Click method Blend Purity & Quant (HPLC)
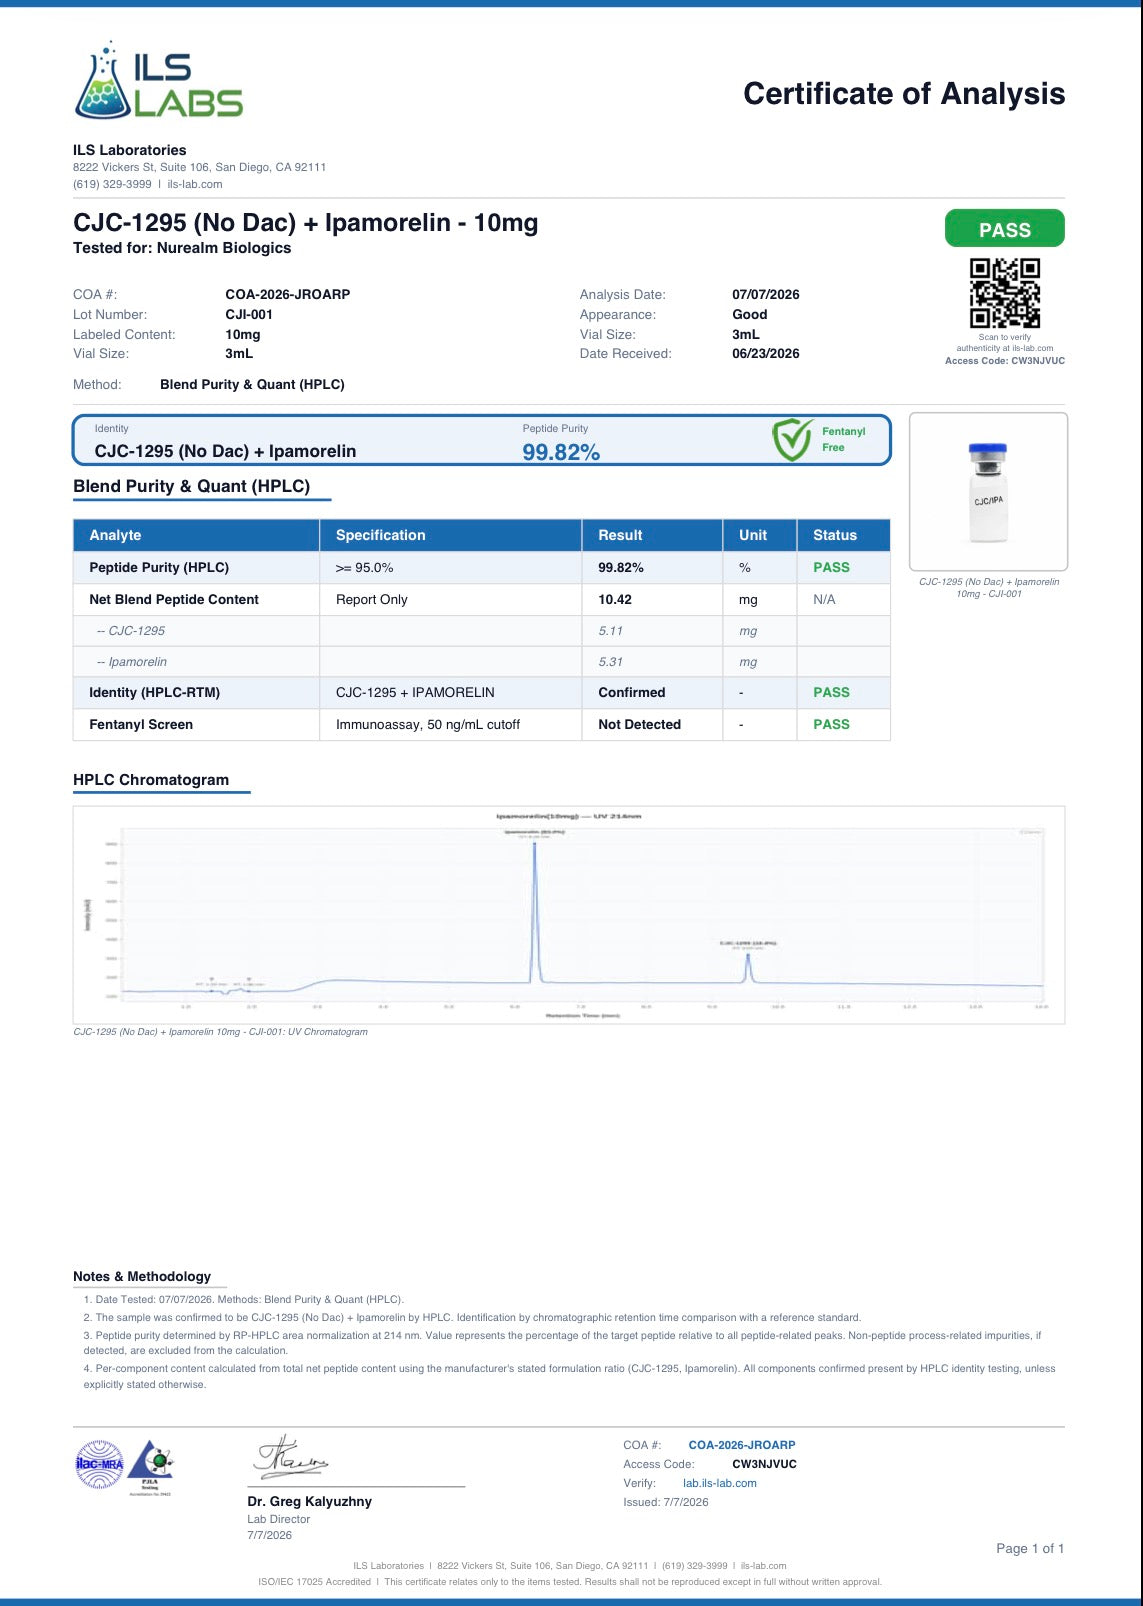 tap(252, 385)
